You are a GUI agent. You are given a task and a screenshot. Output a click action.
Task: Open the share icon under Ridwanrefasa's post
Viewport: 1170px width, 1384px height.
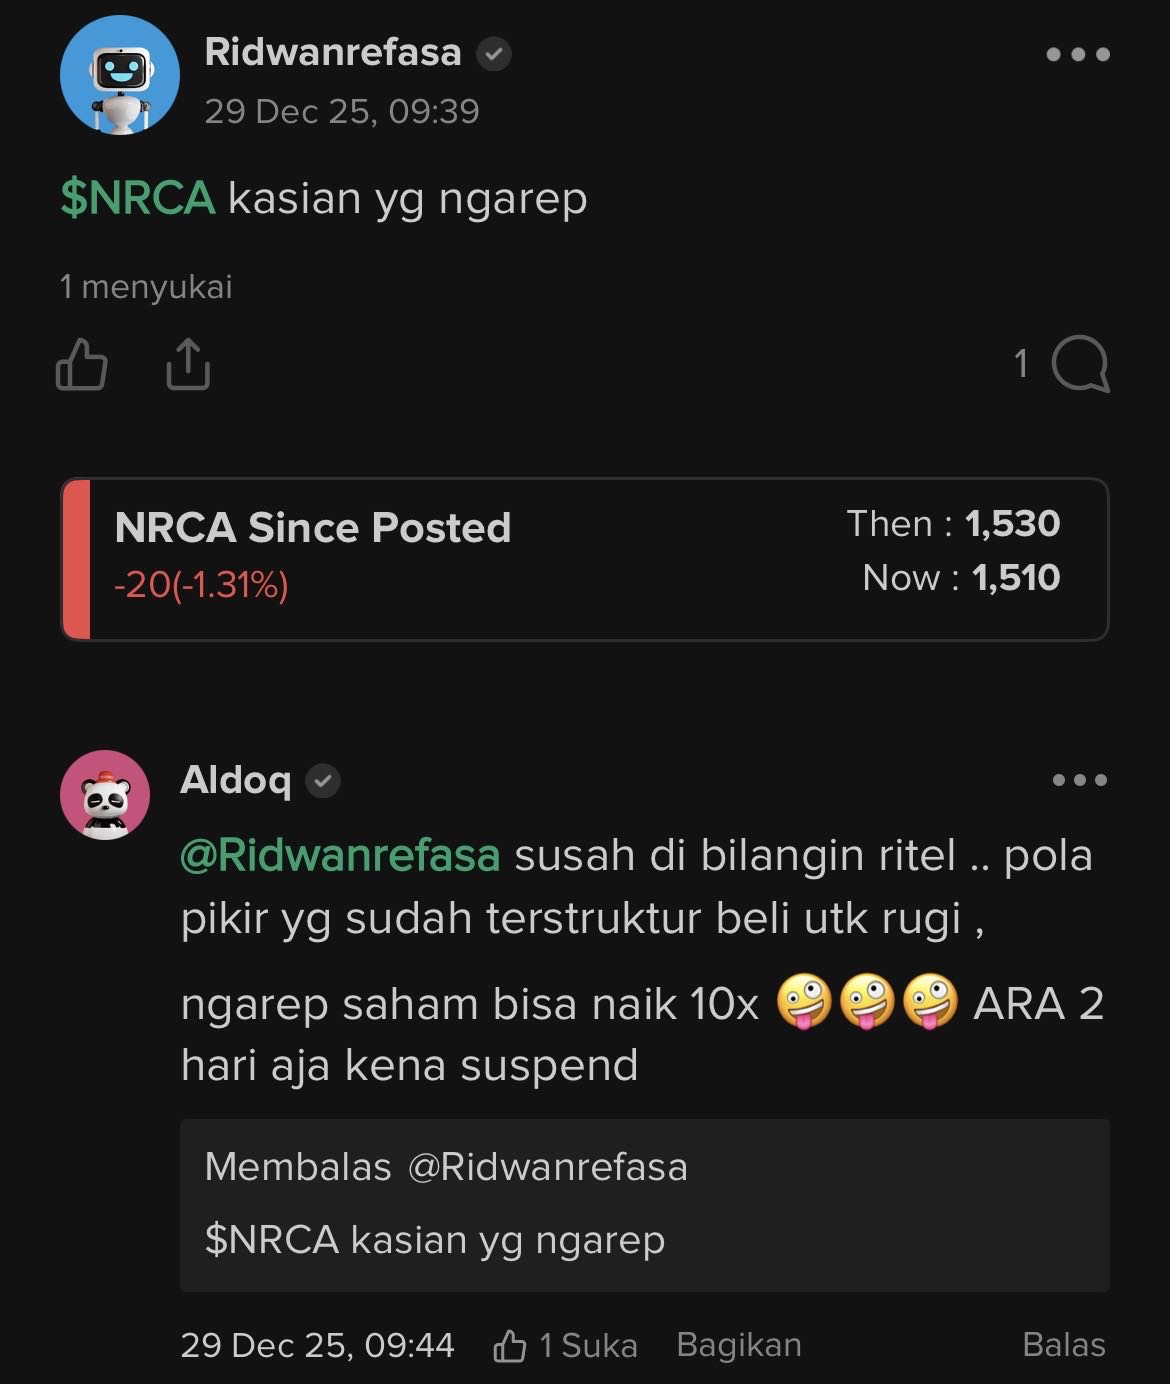click(186, 366)
